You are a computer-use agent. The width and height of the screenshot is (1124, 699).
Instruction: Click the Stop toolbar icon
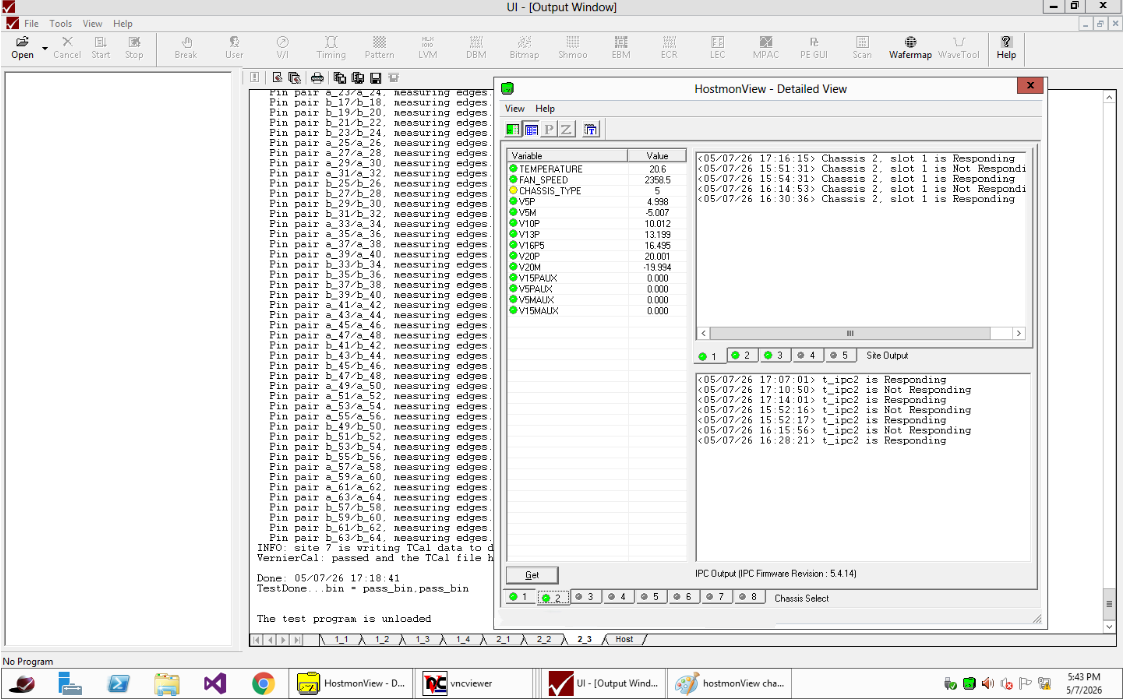click(x=134, y=47)
